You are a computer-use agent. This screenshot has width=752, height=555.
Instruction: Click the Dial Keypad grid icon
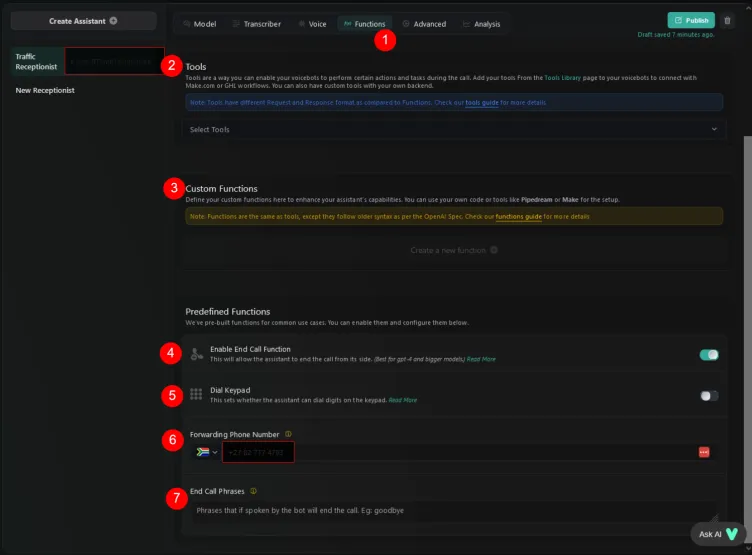196,395
